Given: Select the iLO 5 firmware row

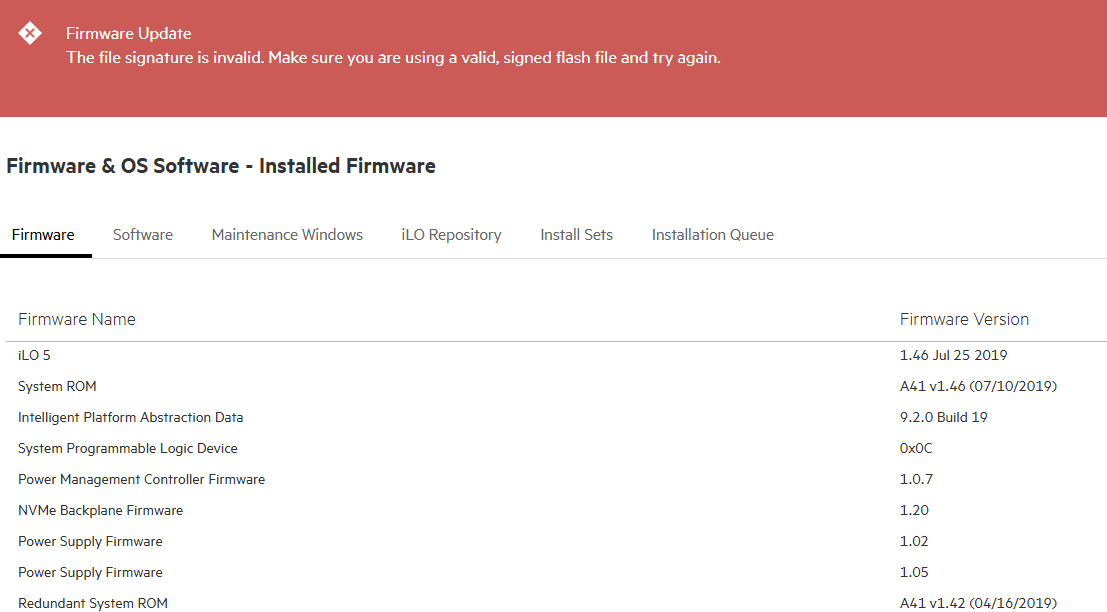Looking at the screenshot, I should click(556, 355).
